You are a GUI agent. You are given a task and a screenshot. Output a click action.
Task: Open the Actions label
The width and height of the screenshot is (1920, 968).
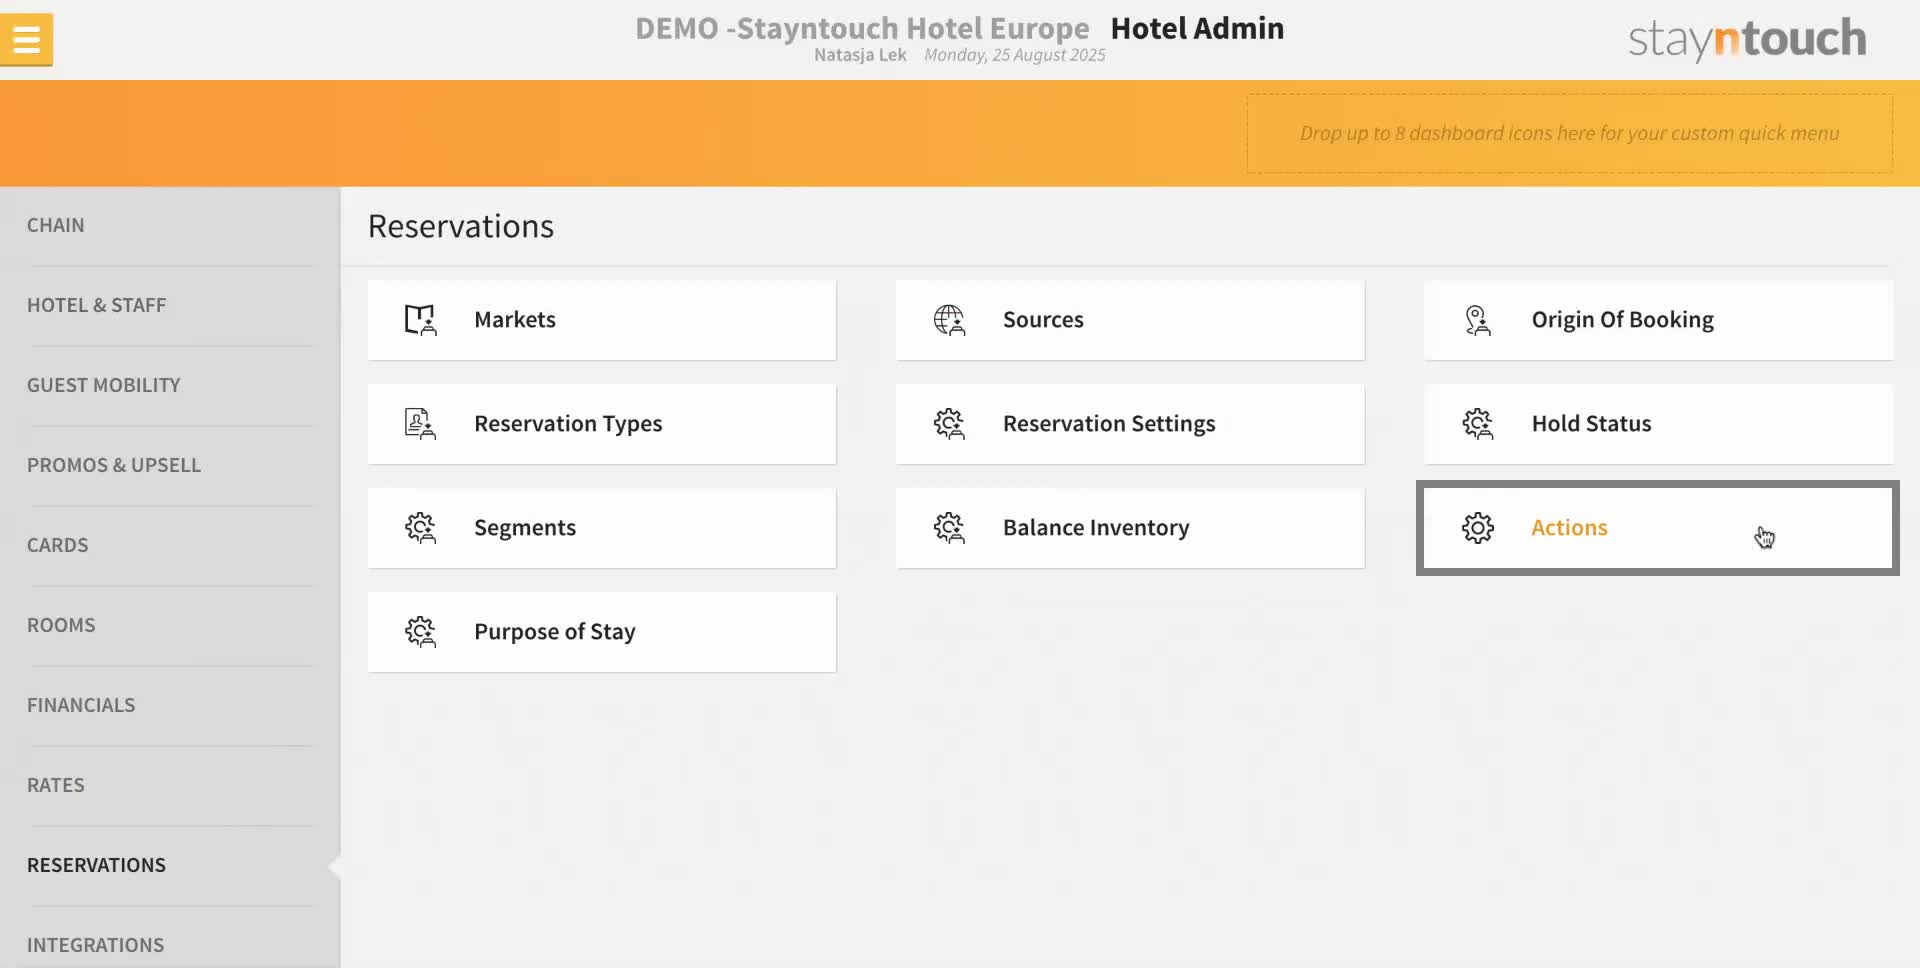point(1569,528)
